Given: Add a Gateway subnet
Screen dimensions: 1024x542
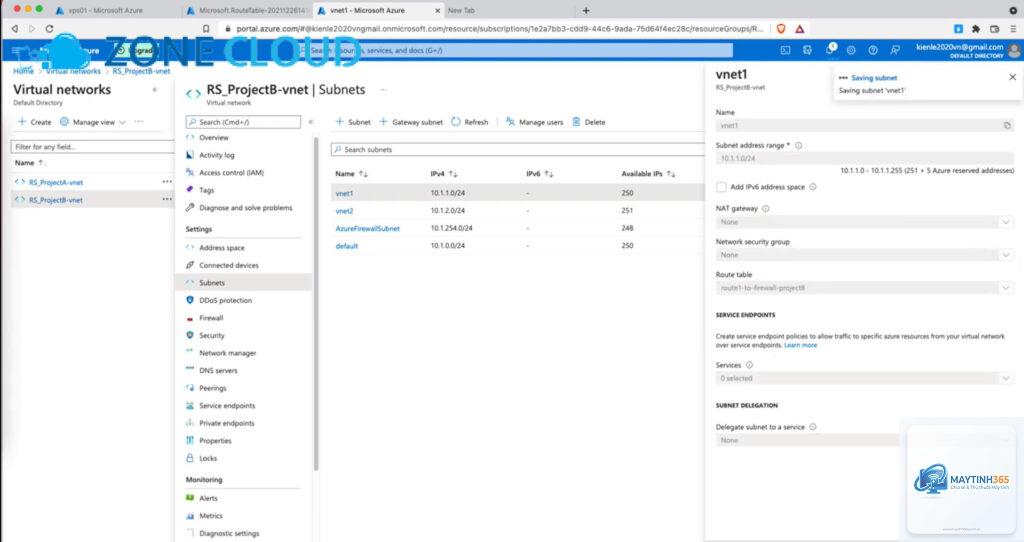Looking at the screenshot, I should (x=411, y=122).
